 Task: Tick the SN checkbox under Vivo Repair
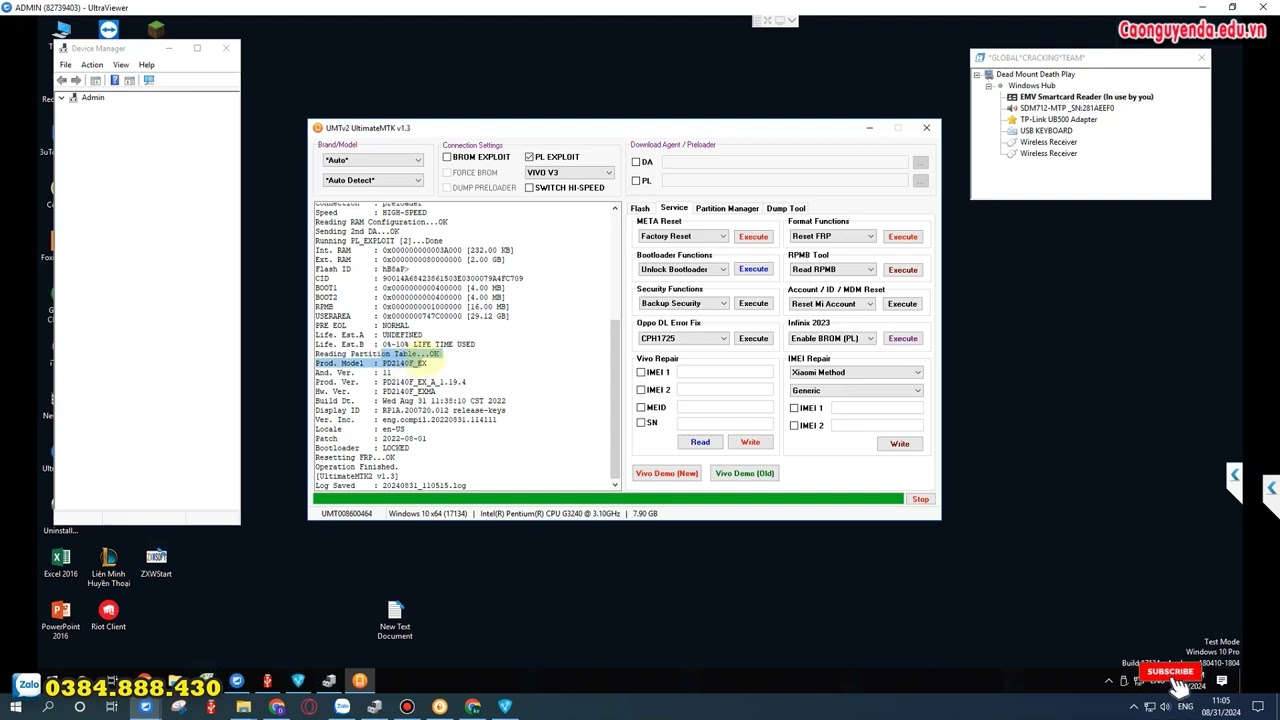pyautogui.click(x=641, y=422)
